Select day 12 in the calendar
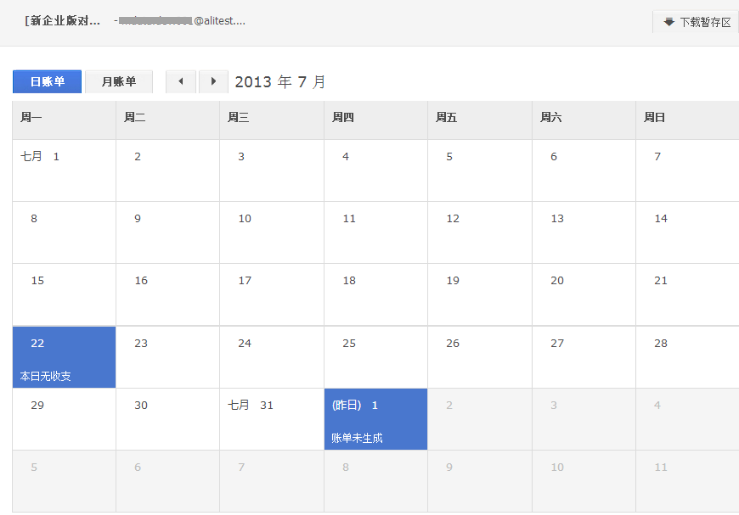 (x=480, y=233)
